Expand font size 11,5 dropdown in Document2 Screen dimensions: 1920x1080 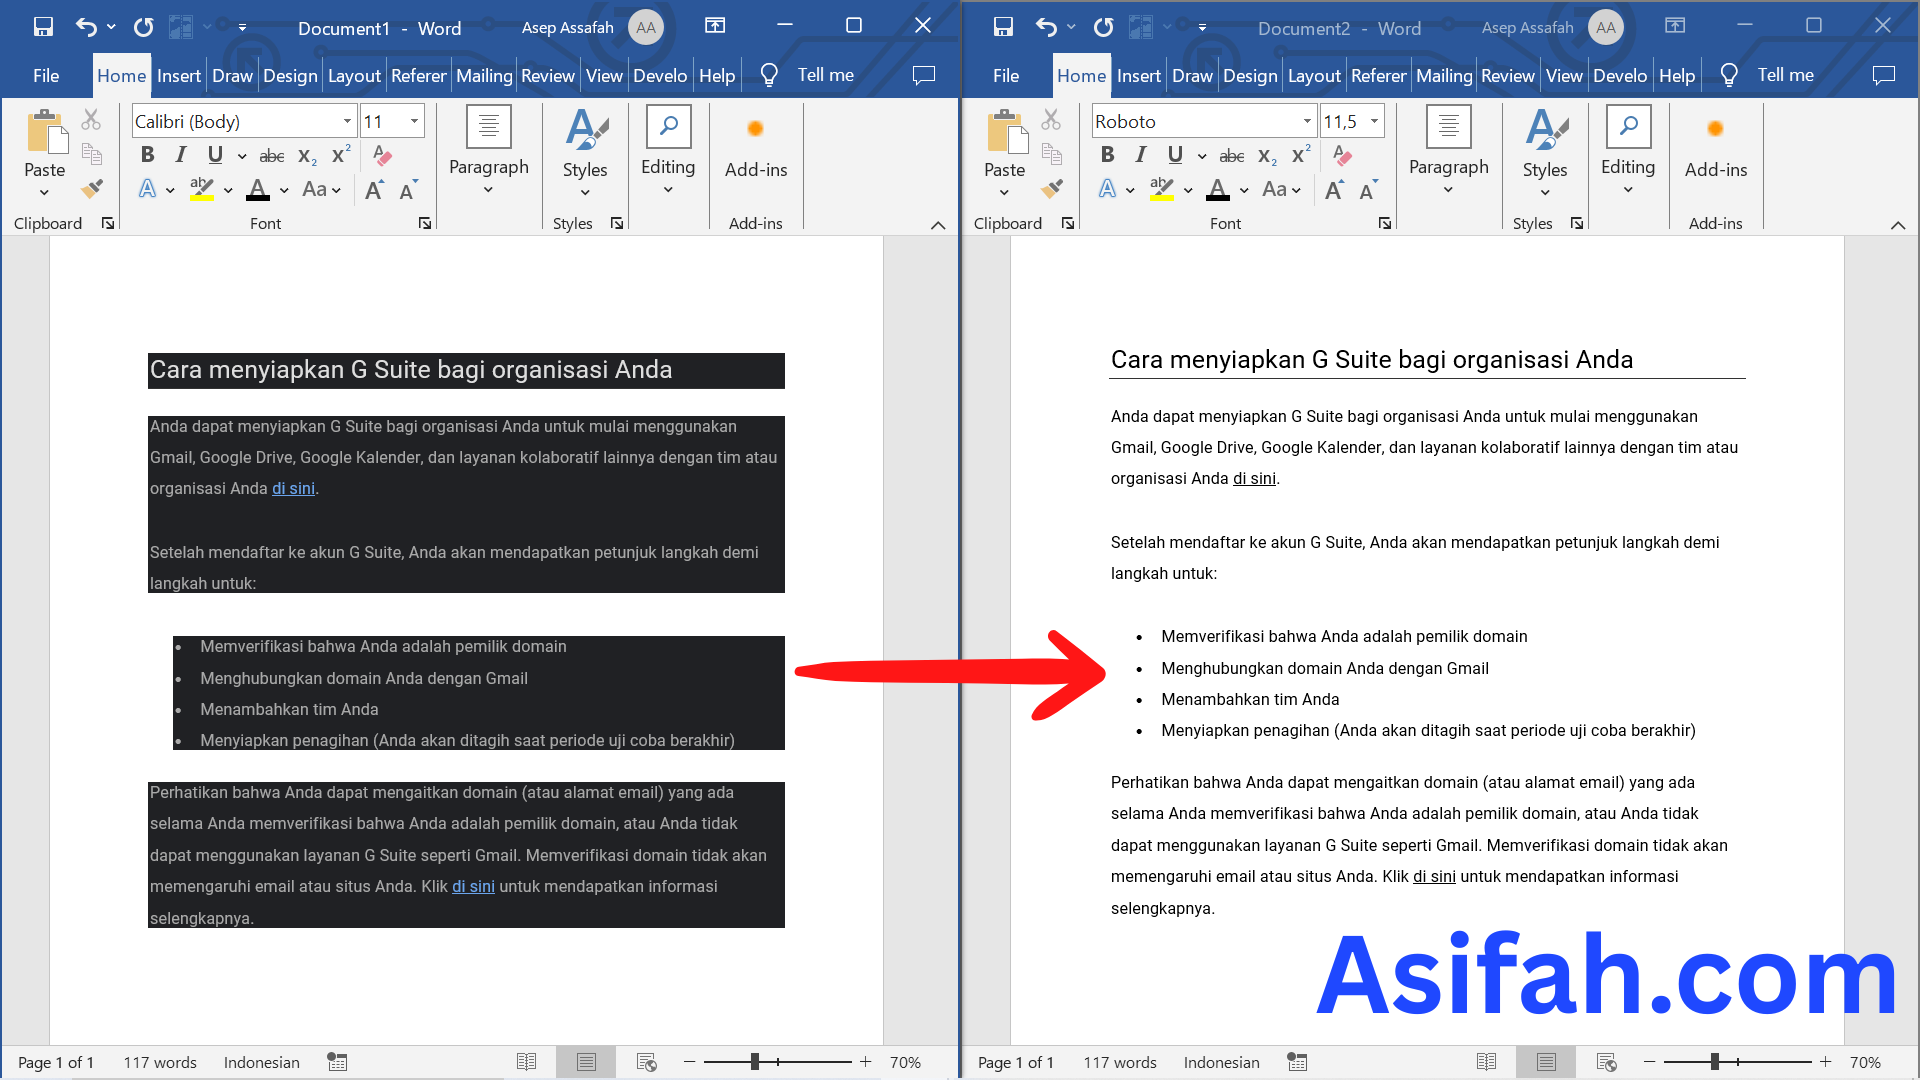pos(1374,121)
